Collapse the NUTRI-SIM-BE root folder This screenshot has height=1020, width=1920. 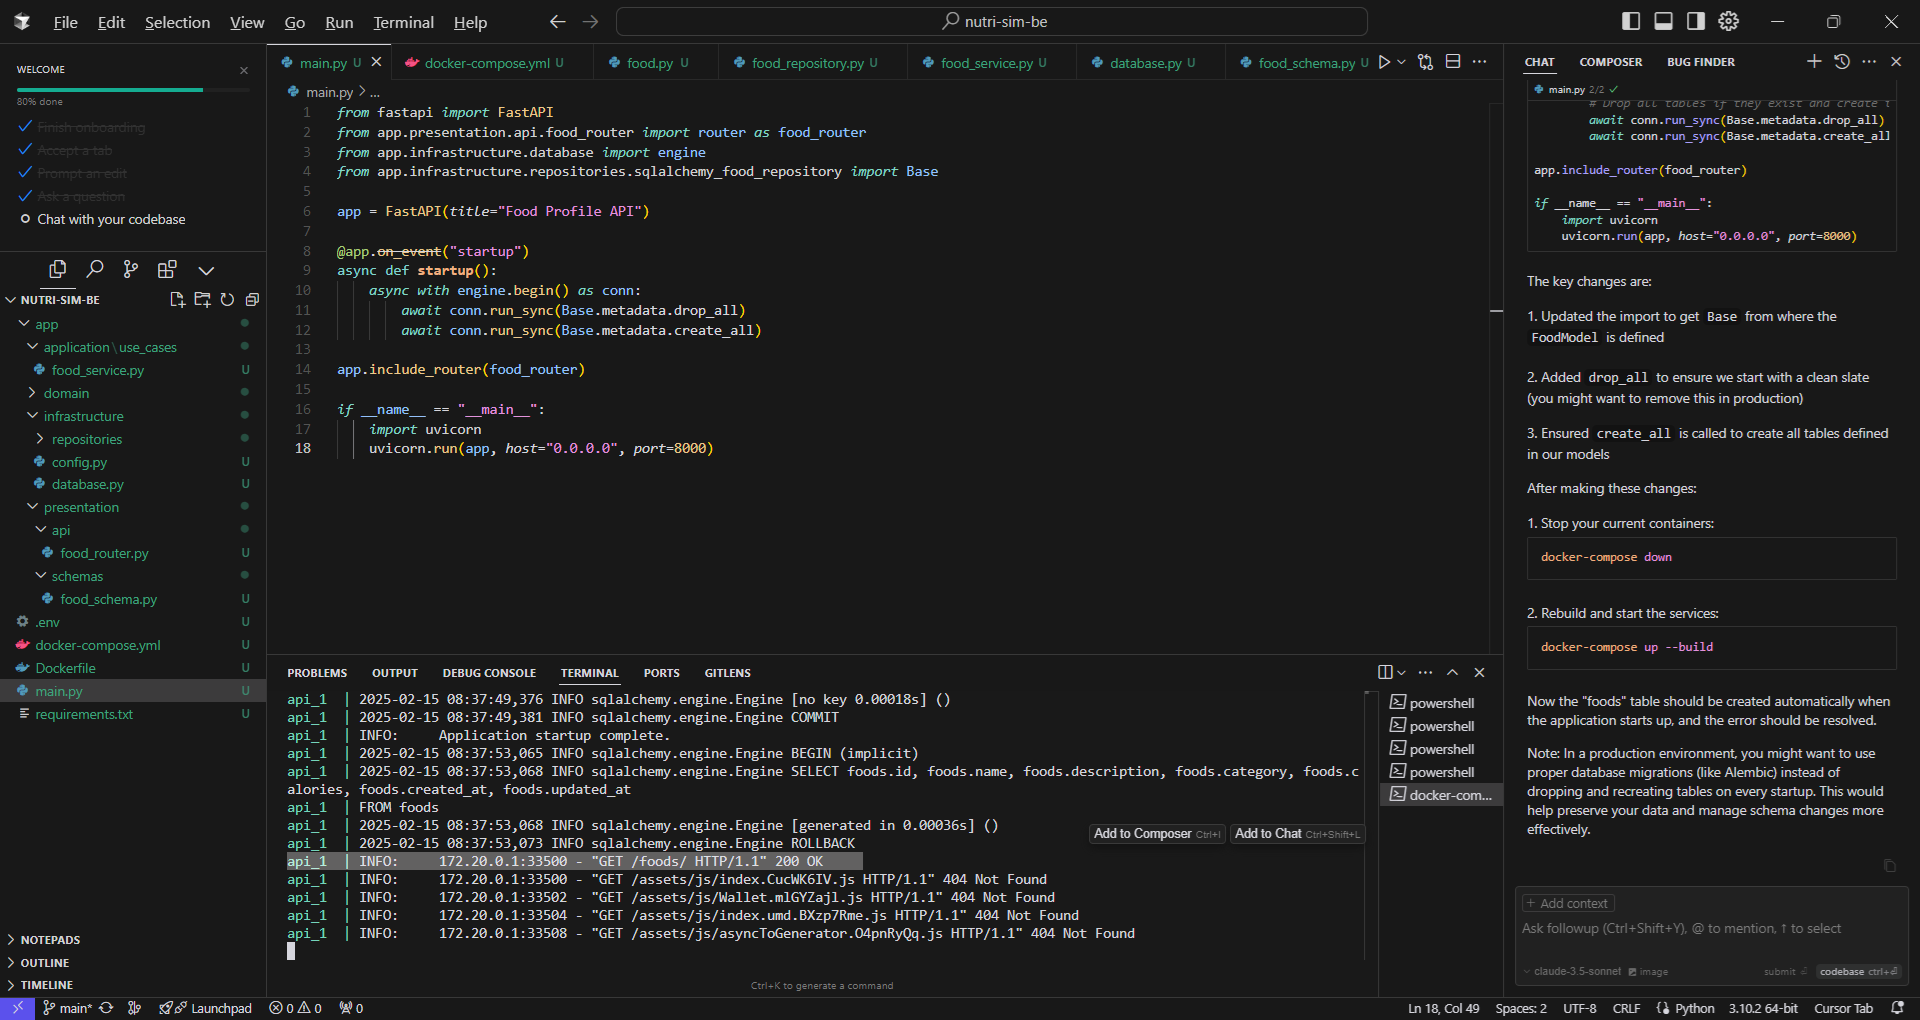(x=11, y=300)
